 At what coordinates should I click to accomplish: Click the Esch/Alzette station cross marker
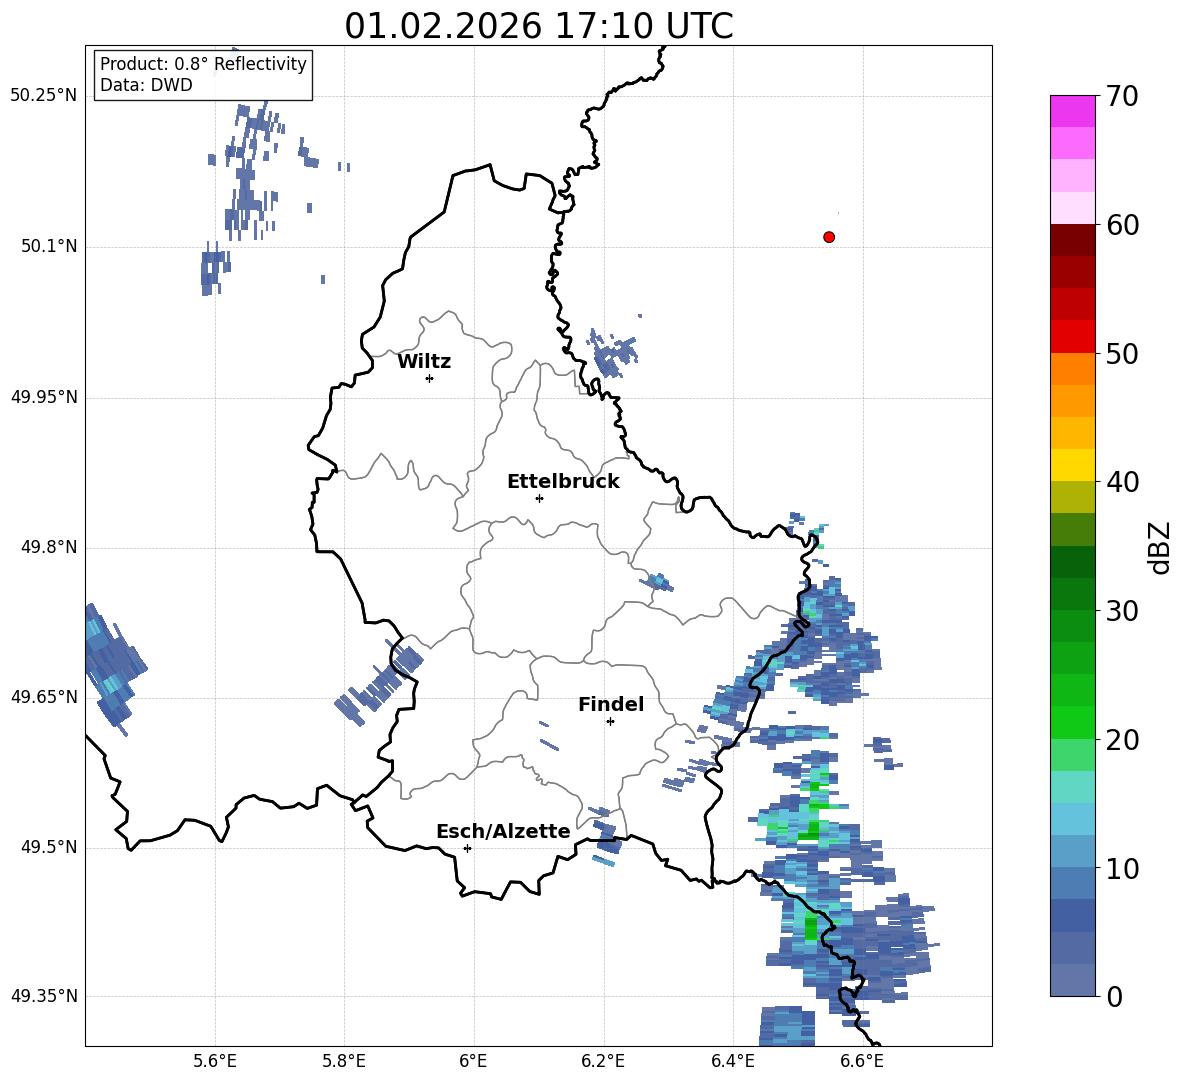467,848
